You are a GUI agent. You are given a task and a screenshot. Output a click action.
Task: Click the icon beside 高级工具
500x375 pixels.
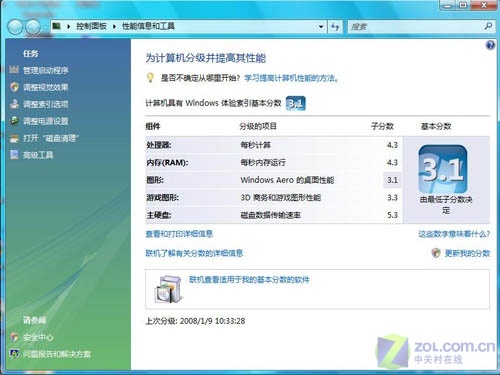(14, 155)
